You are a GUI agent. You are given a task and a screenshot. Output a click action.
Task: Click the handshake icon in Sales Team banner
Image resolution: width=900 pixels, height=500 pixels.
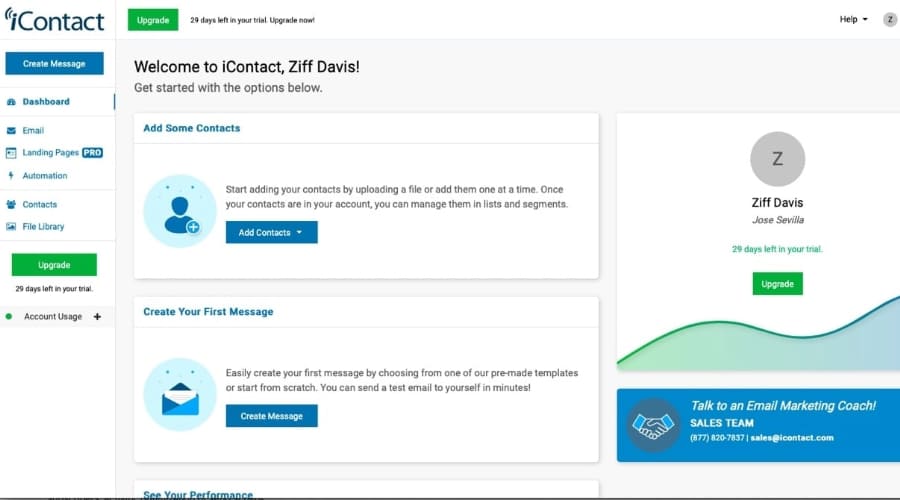point(653,425)
